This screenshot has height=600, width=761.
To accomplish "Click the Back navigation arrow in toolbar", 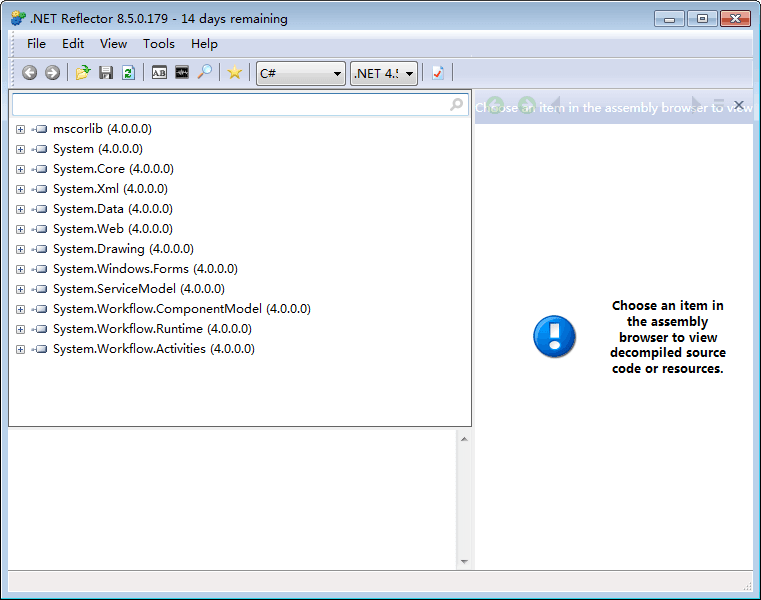I will coord(29,73).
